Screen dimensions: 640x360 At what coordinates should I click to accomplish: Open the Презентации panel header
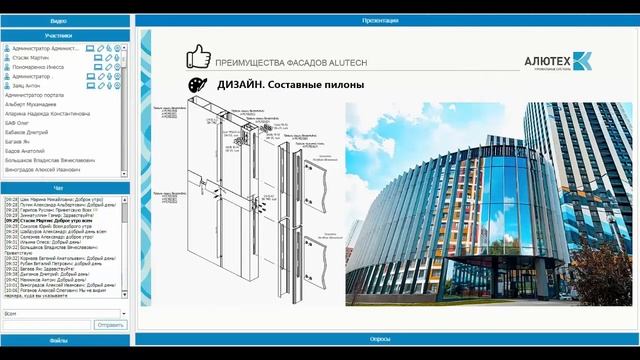387,20
